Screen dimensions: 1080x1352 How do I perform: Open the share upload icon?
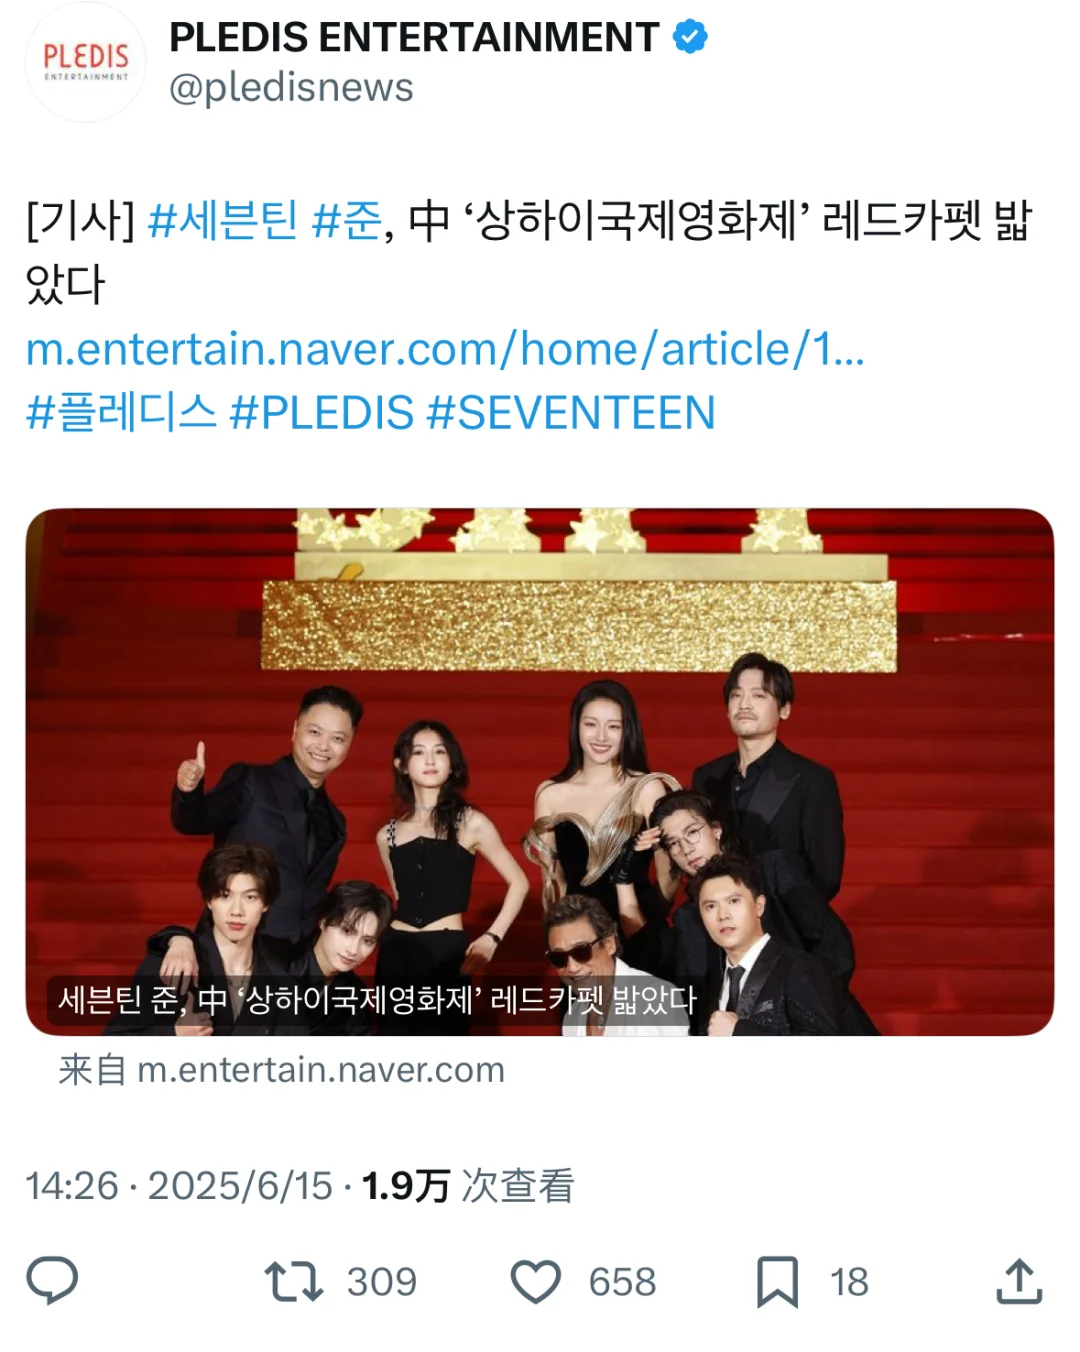(x=1019, y=1281)
